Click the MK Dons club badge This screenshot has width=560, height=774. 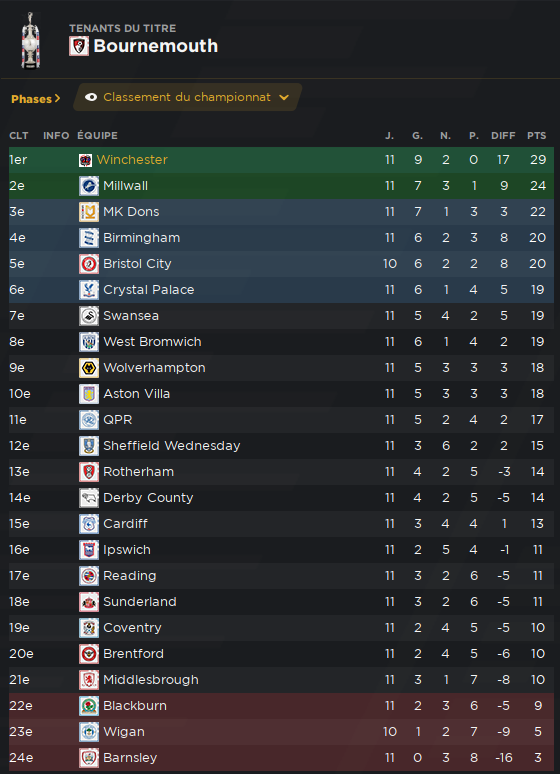point(89,212)
